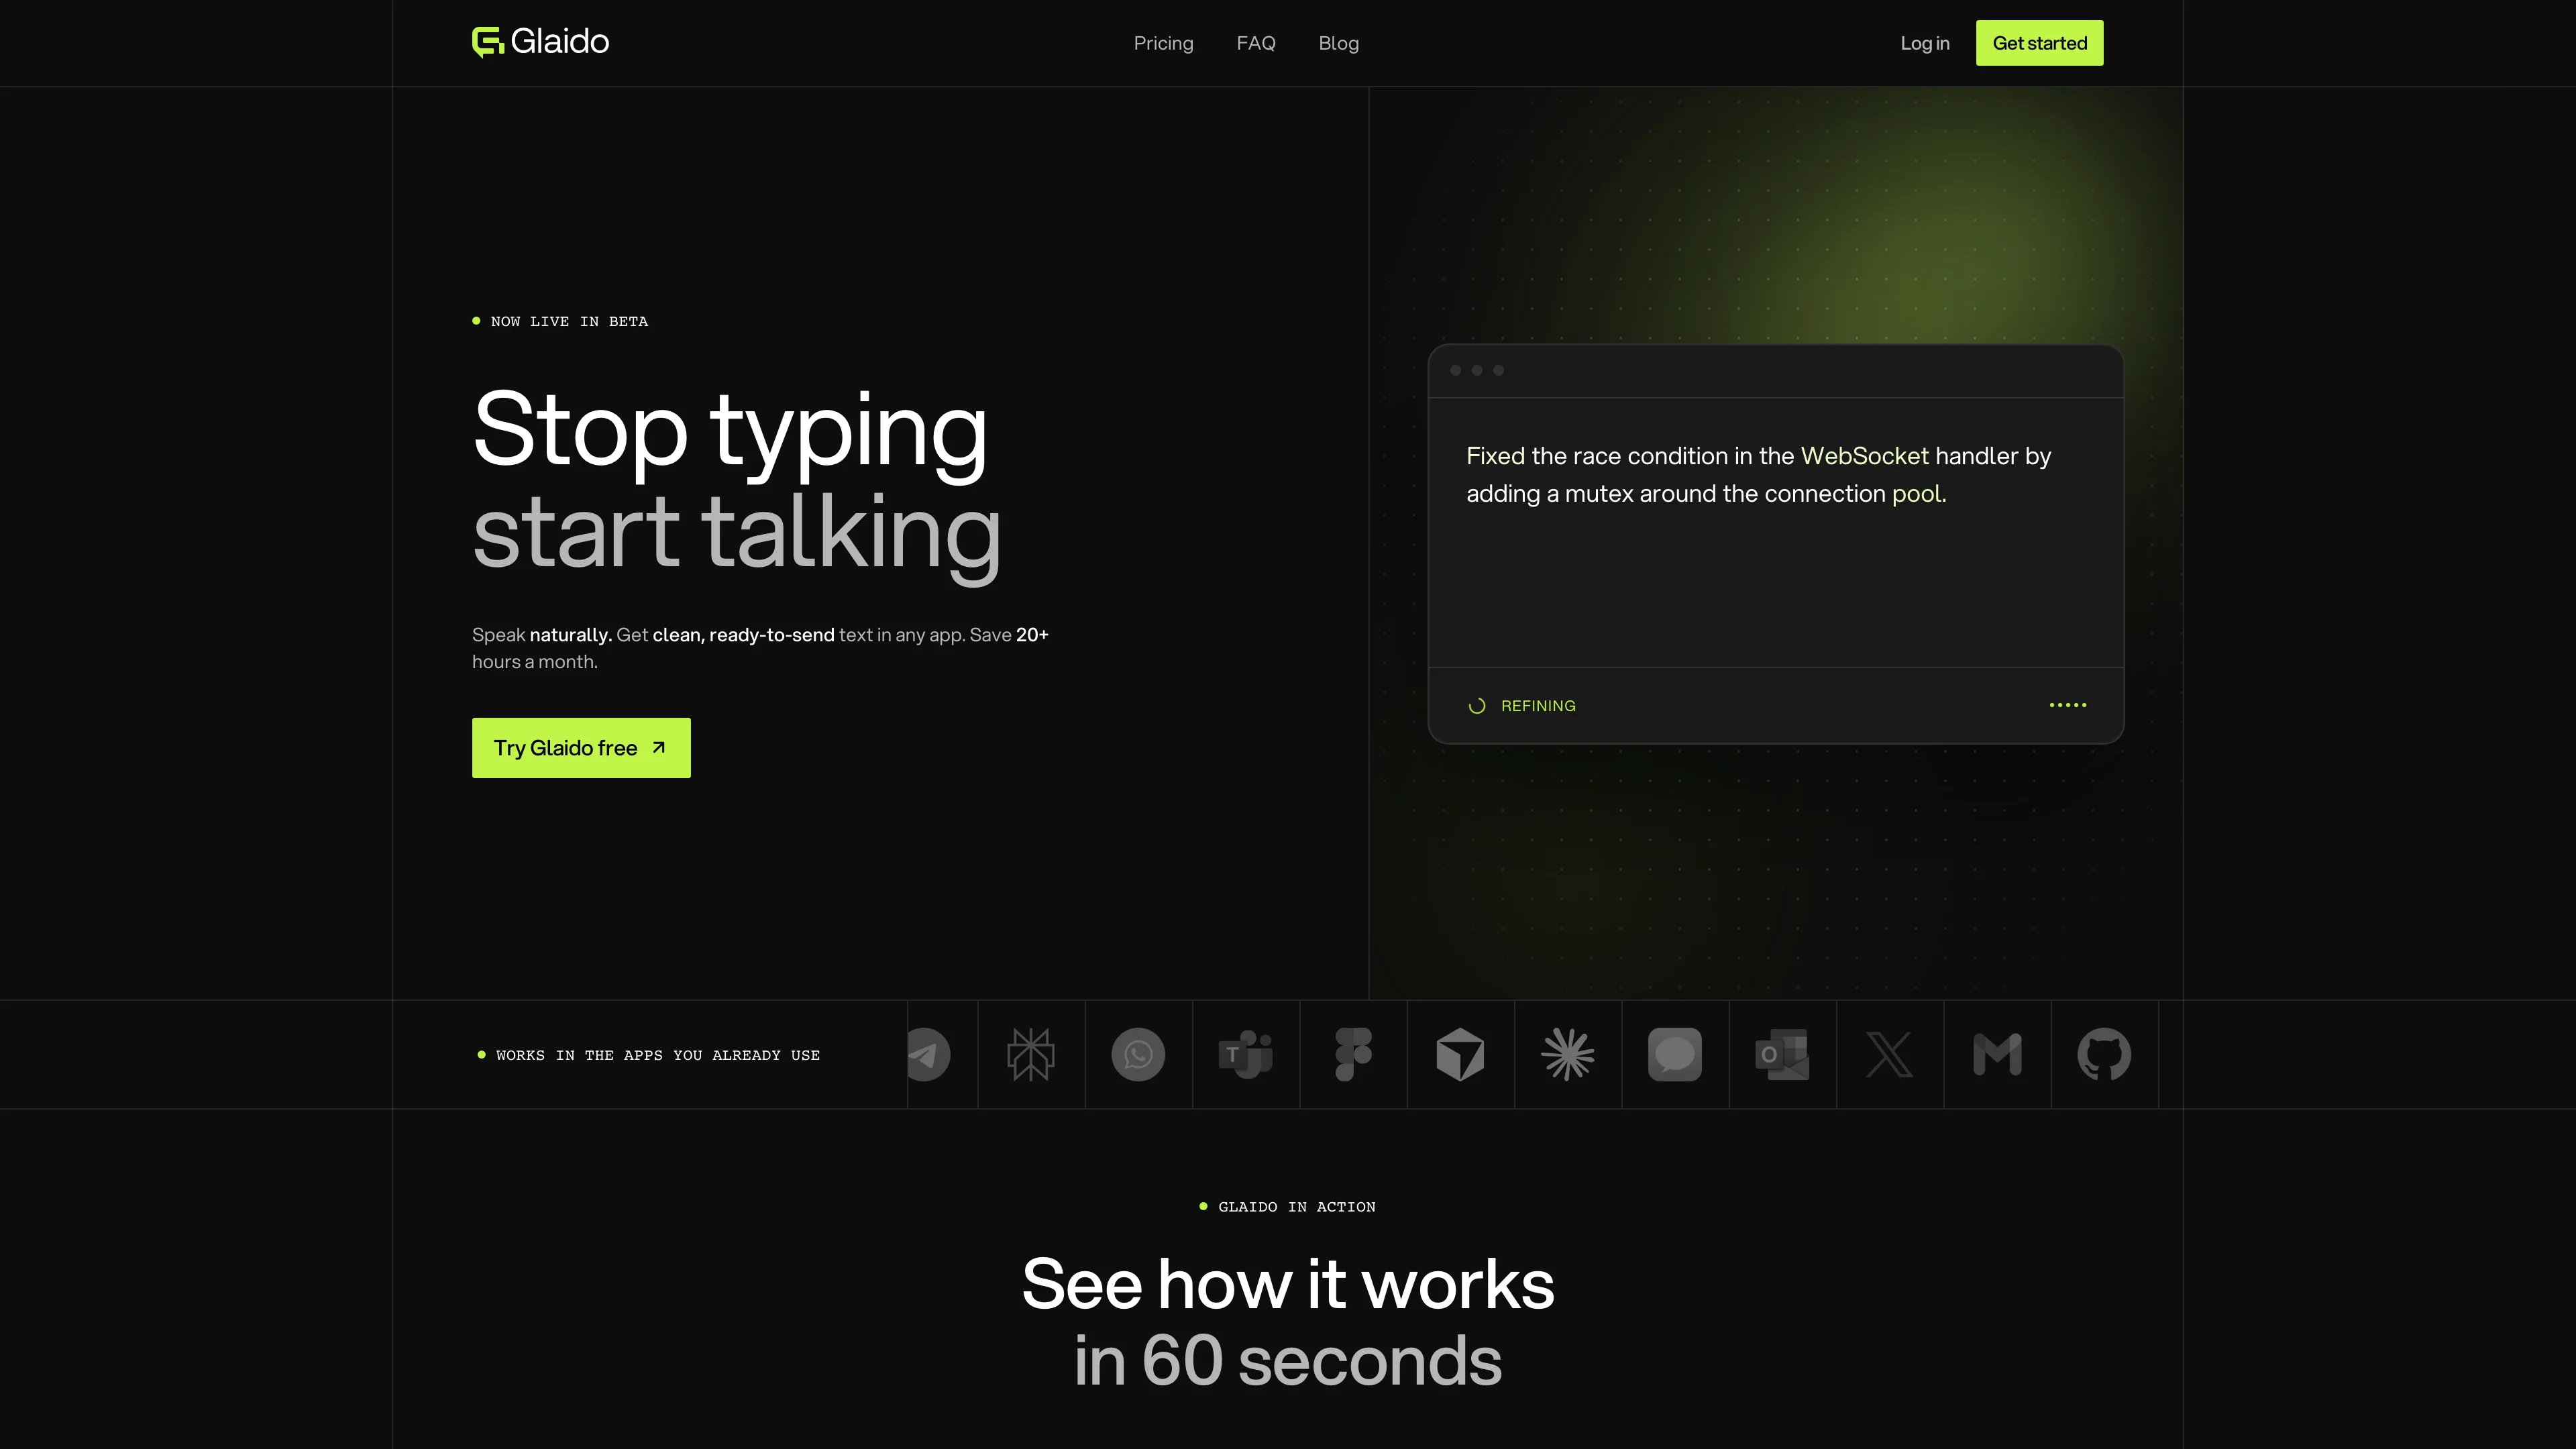Click the Claude starburst app icon
This screenshot has height=1449, width=2576.
coord(1568,1054)
